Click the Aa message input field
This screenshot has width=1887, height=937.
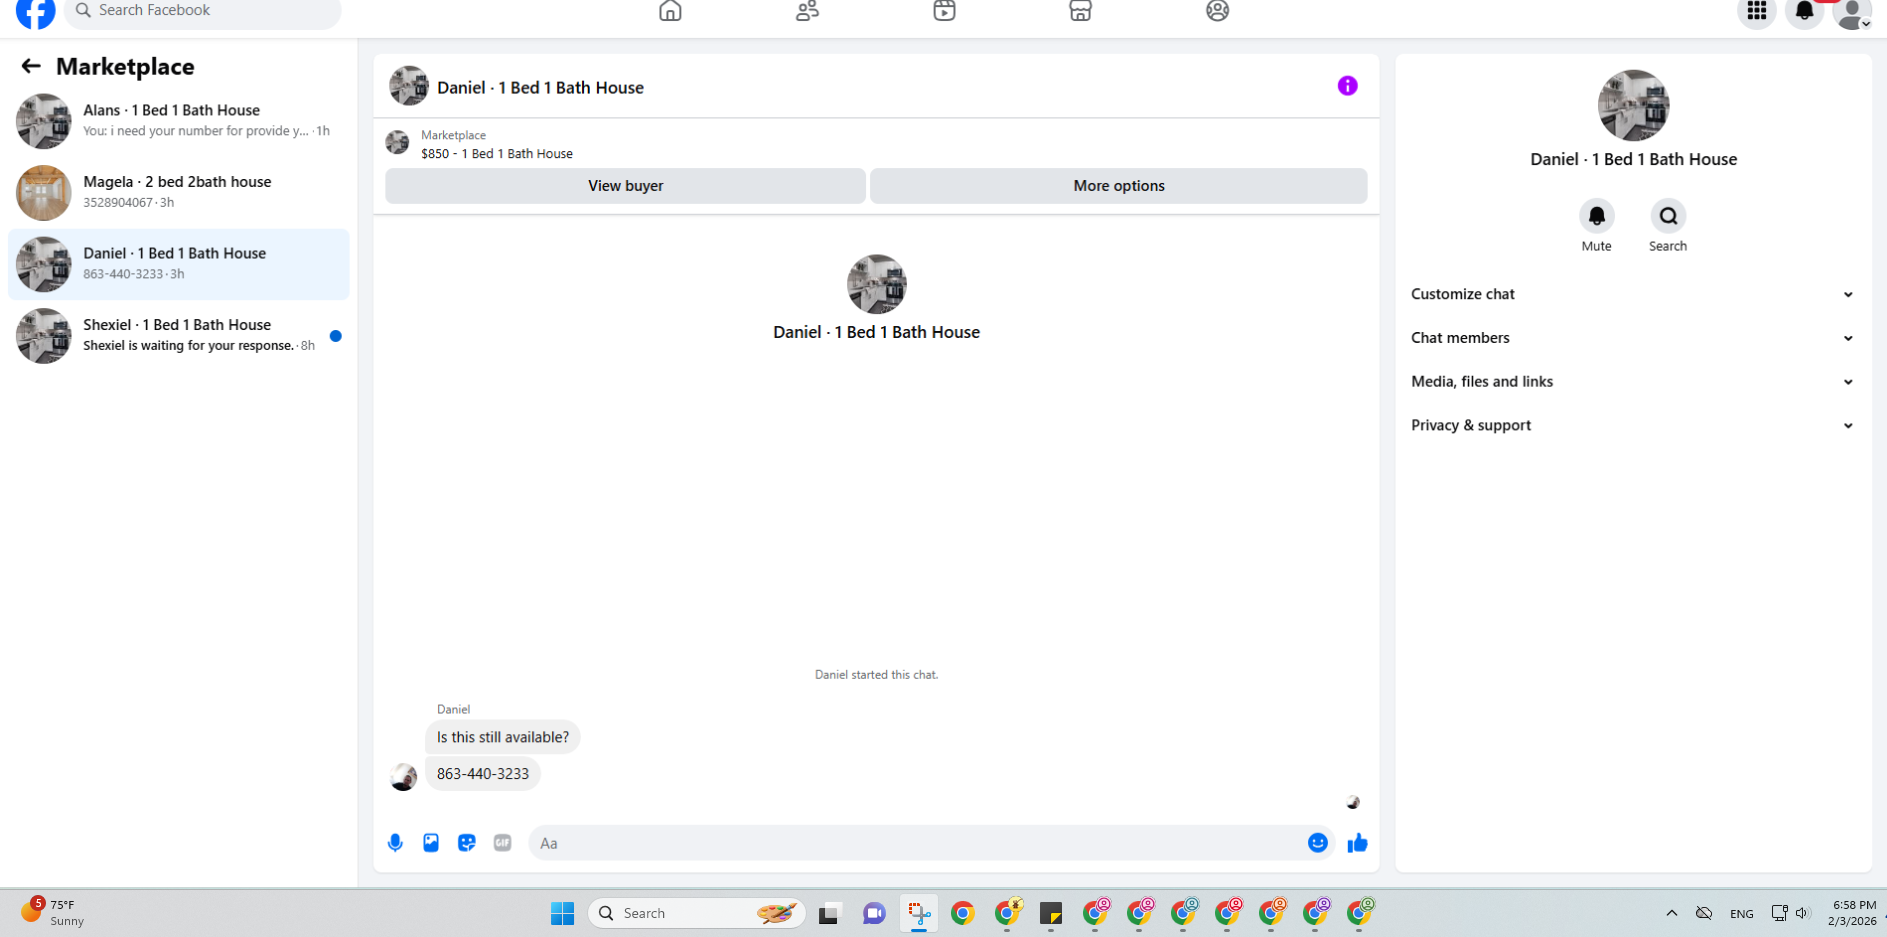[918, 843]
